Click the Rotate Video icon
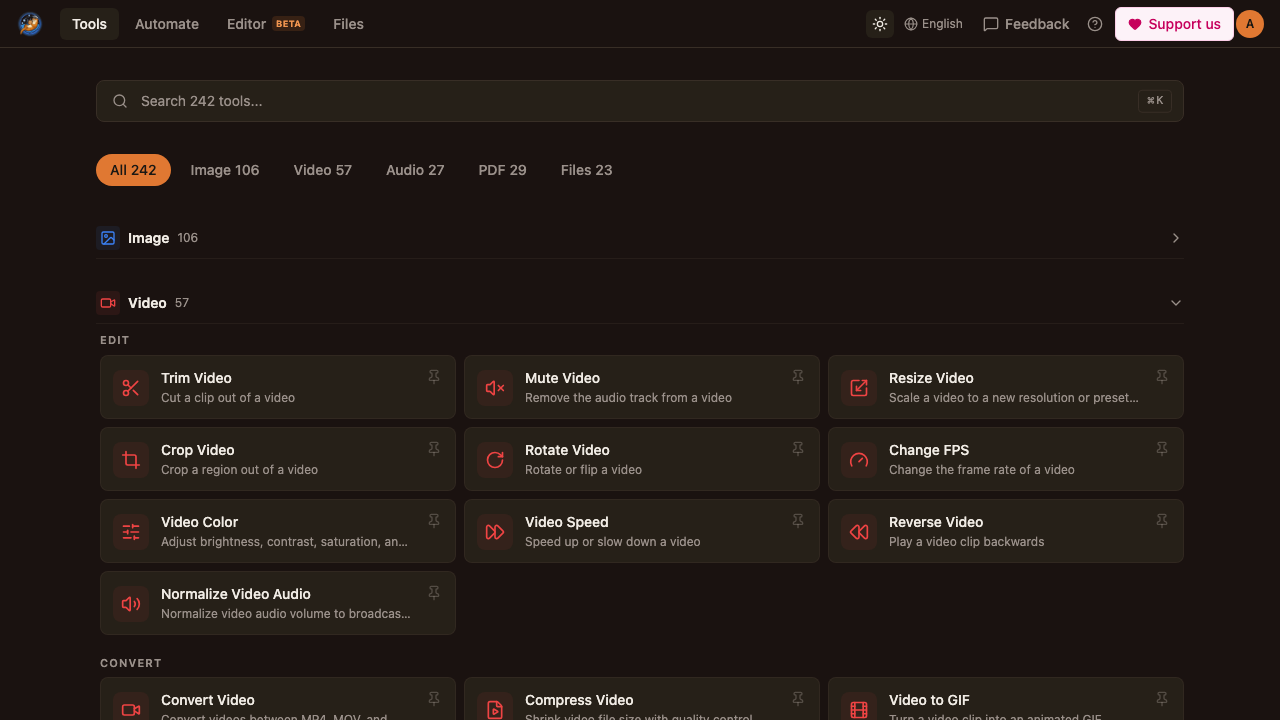This screenshot has height=720, width=1280. [495, 459]
